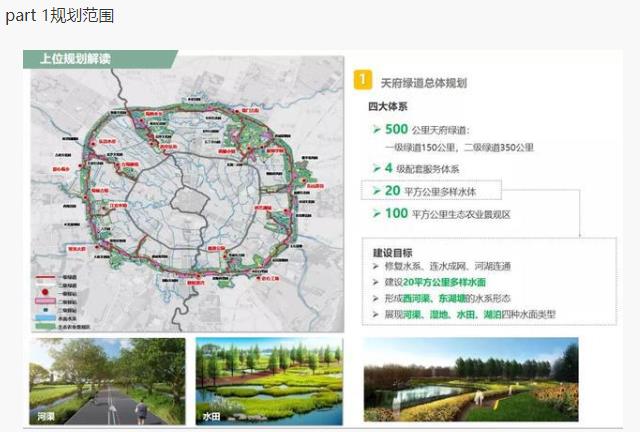Open the rightmost pond landscape photo
The image size is (640, 432).
point(470,381)
